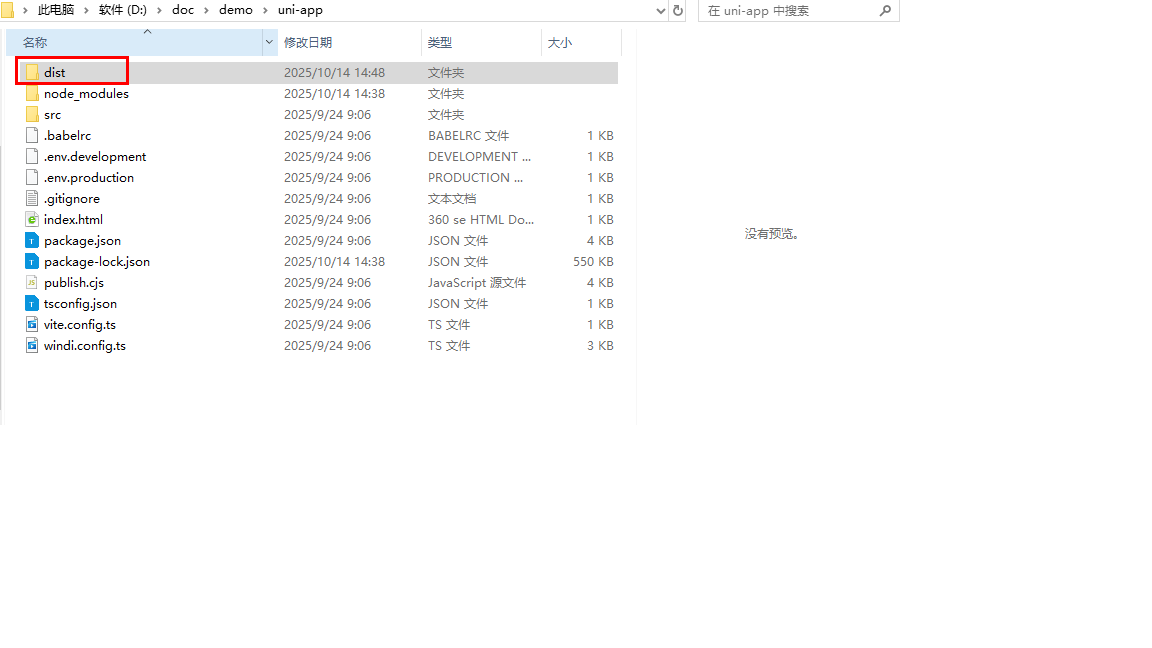
Task: Click the publish.cjs script file icon
Action: pos(32,282)
